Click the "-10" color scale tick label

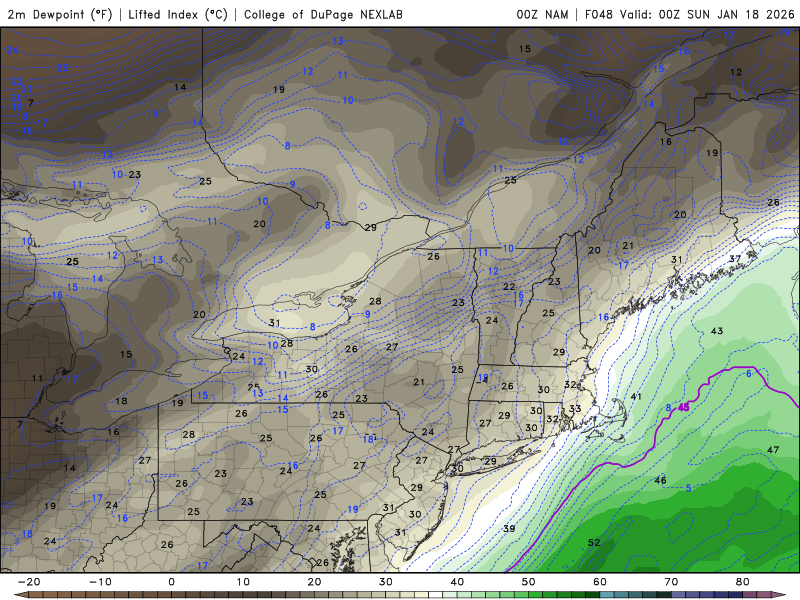pos(100,582)
